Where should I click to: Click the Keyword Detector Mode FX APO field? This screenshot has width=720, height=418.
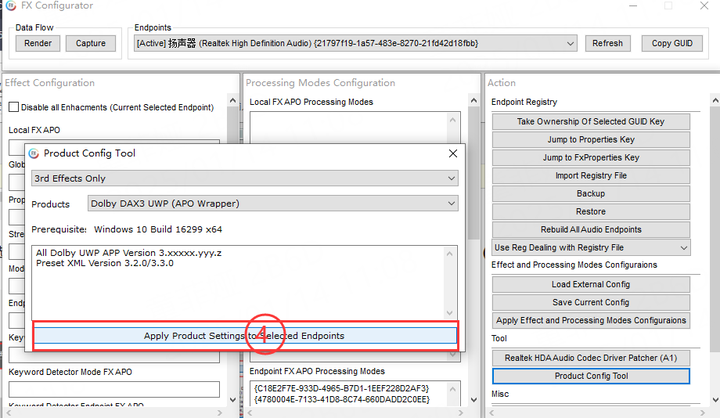tap(113, 389)
